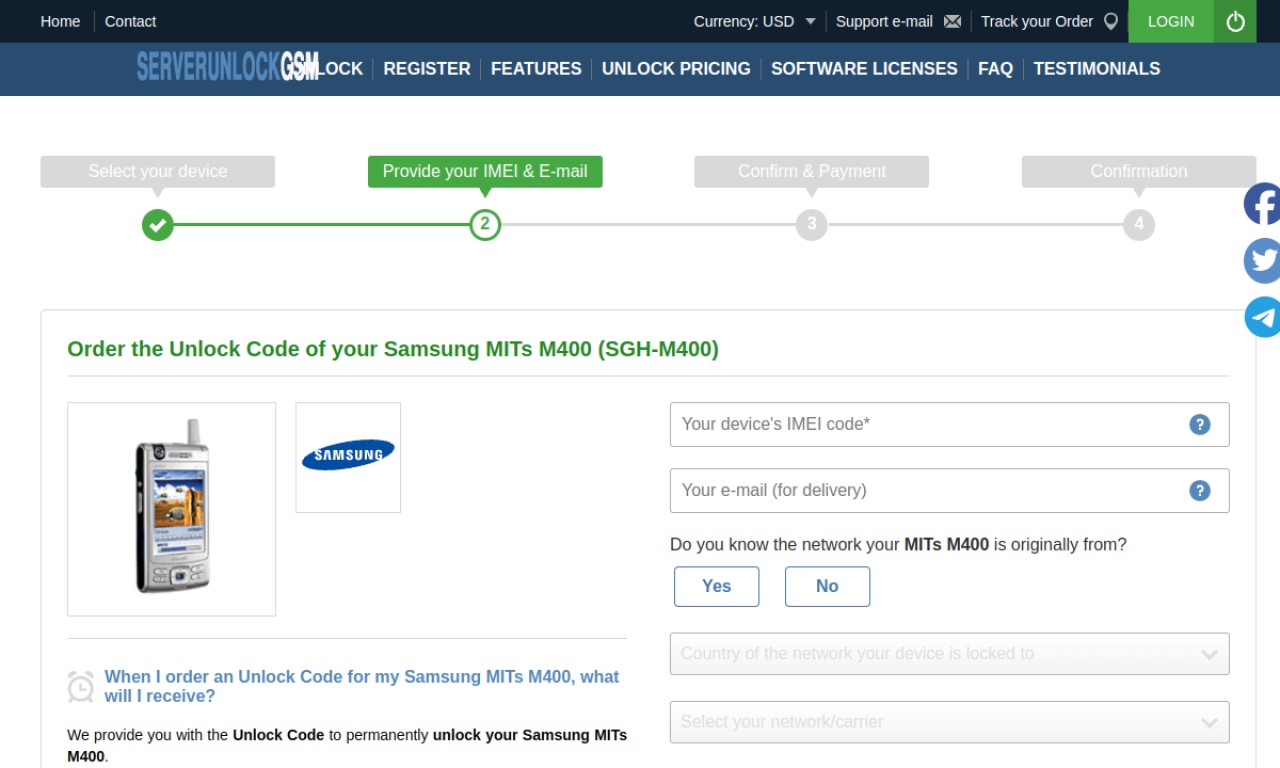The width and height of the screenshot is (1280, 768).
Task: Expand the Select your network/carrier dropdown
Action: 949,722
